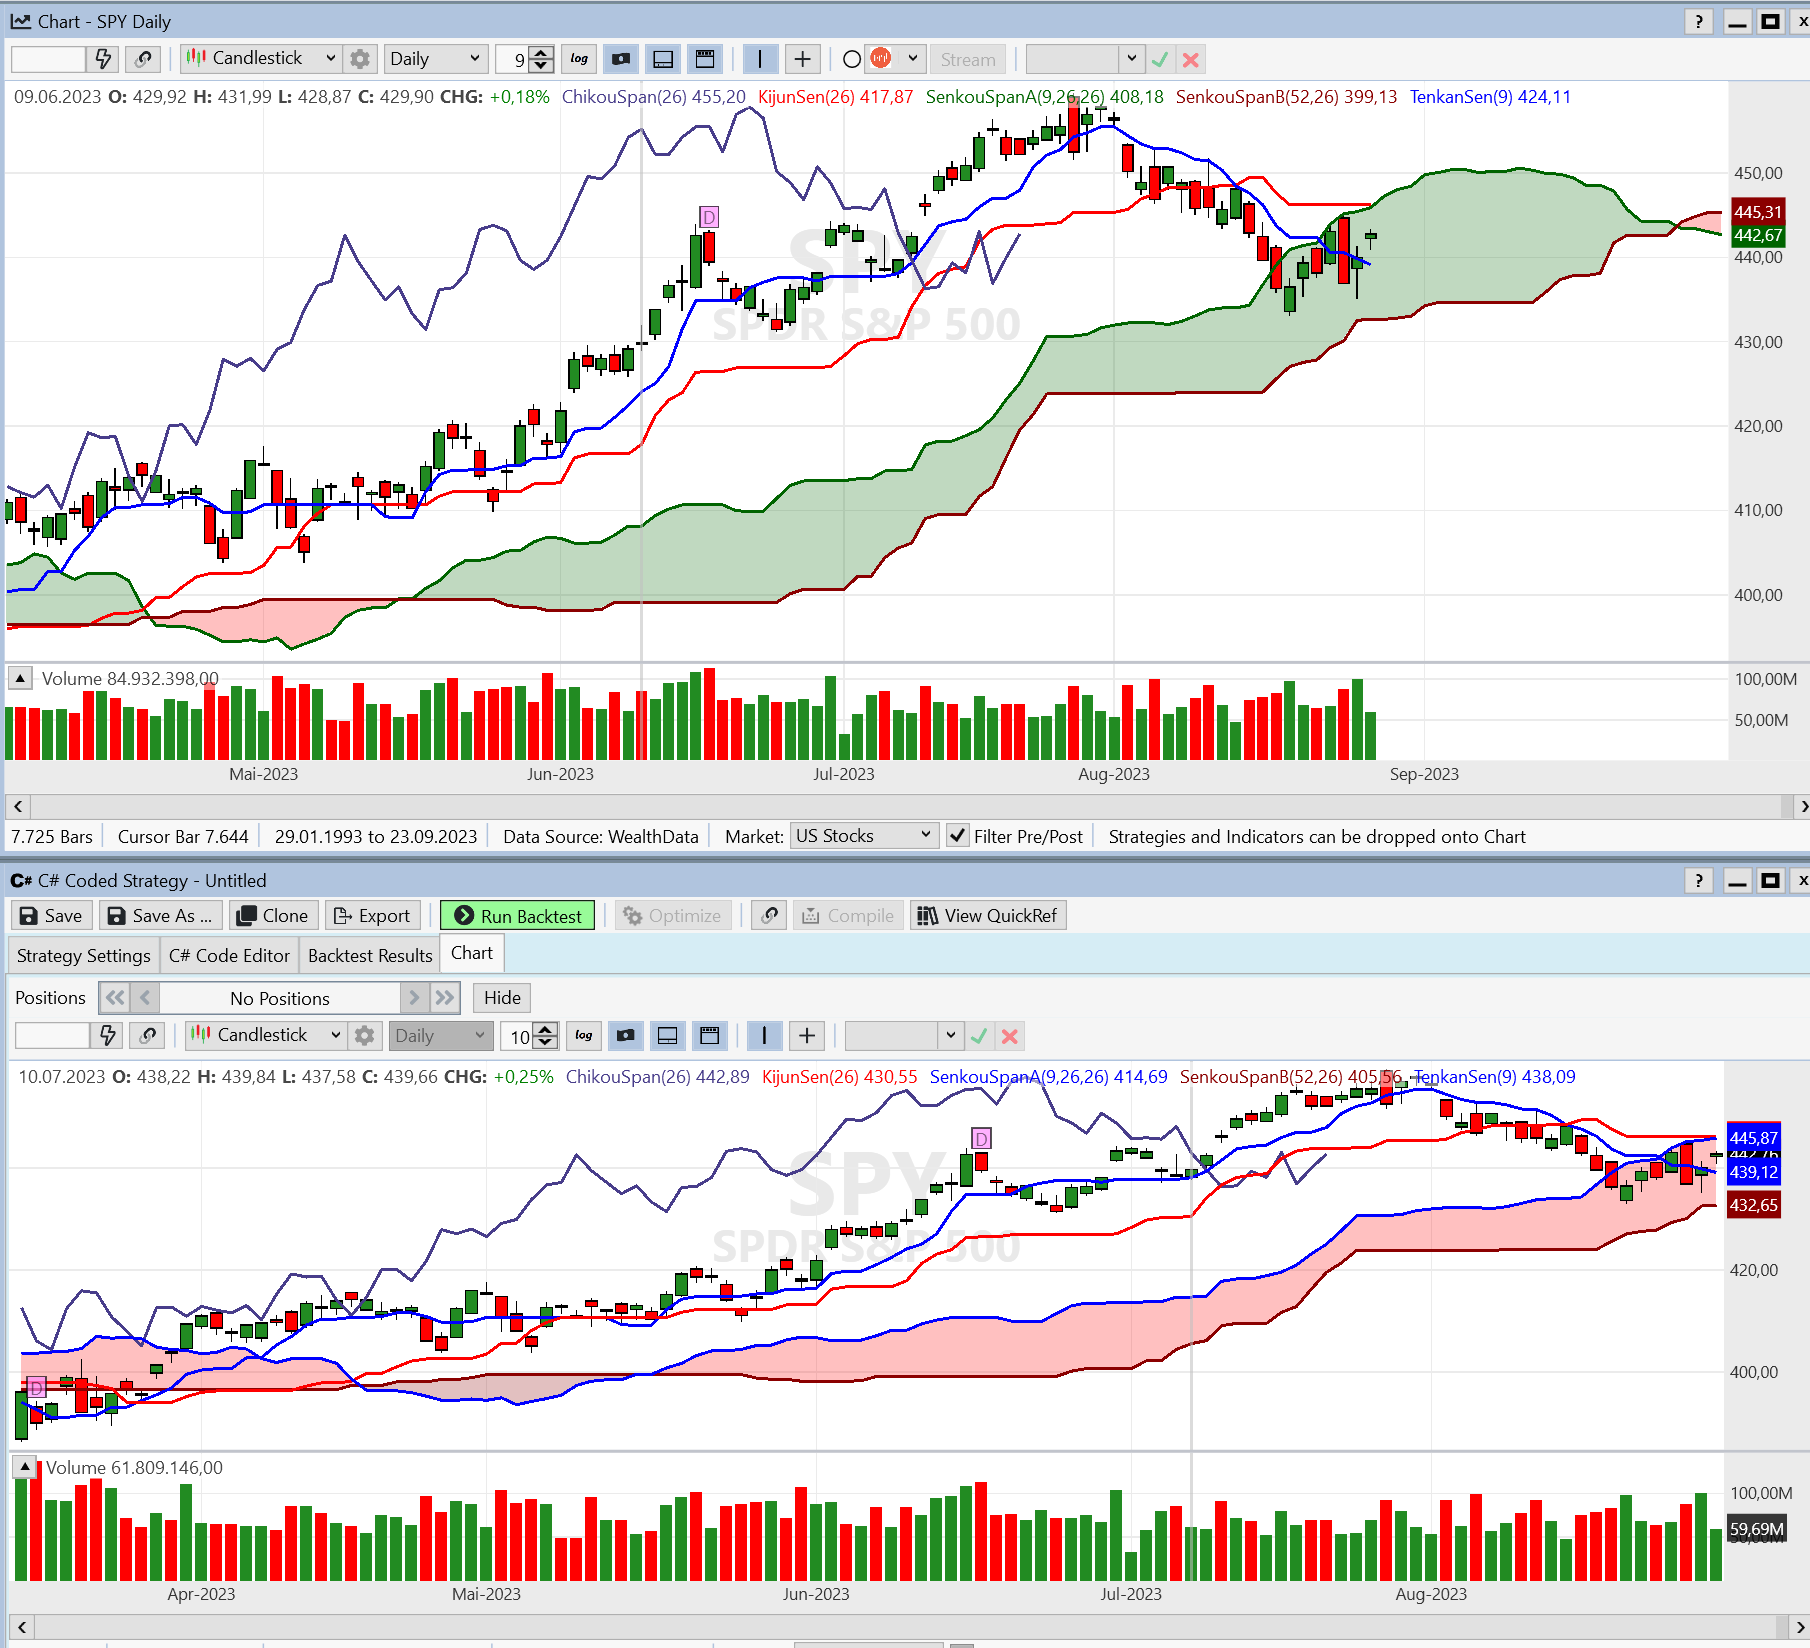This screenshot has height=1648, width=1810.
Task: Select the crosshair cursor in SPY Daily toolbar
Action: (x=802, y=59)
